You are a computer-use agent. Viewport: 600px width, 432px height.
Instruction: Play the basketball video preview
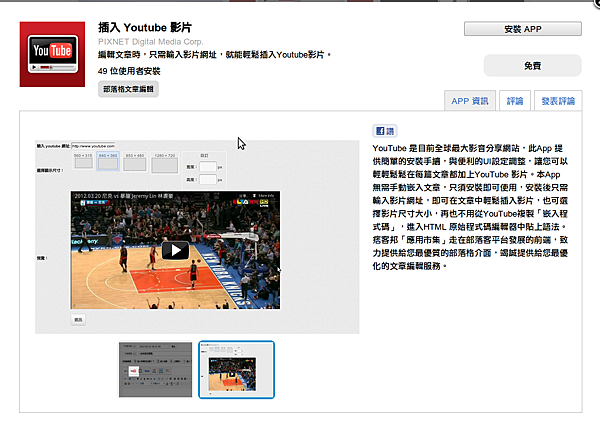[x=175, y=251]
